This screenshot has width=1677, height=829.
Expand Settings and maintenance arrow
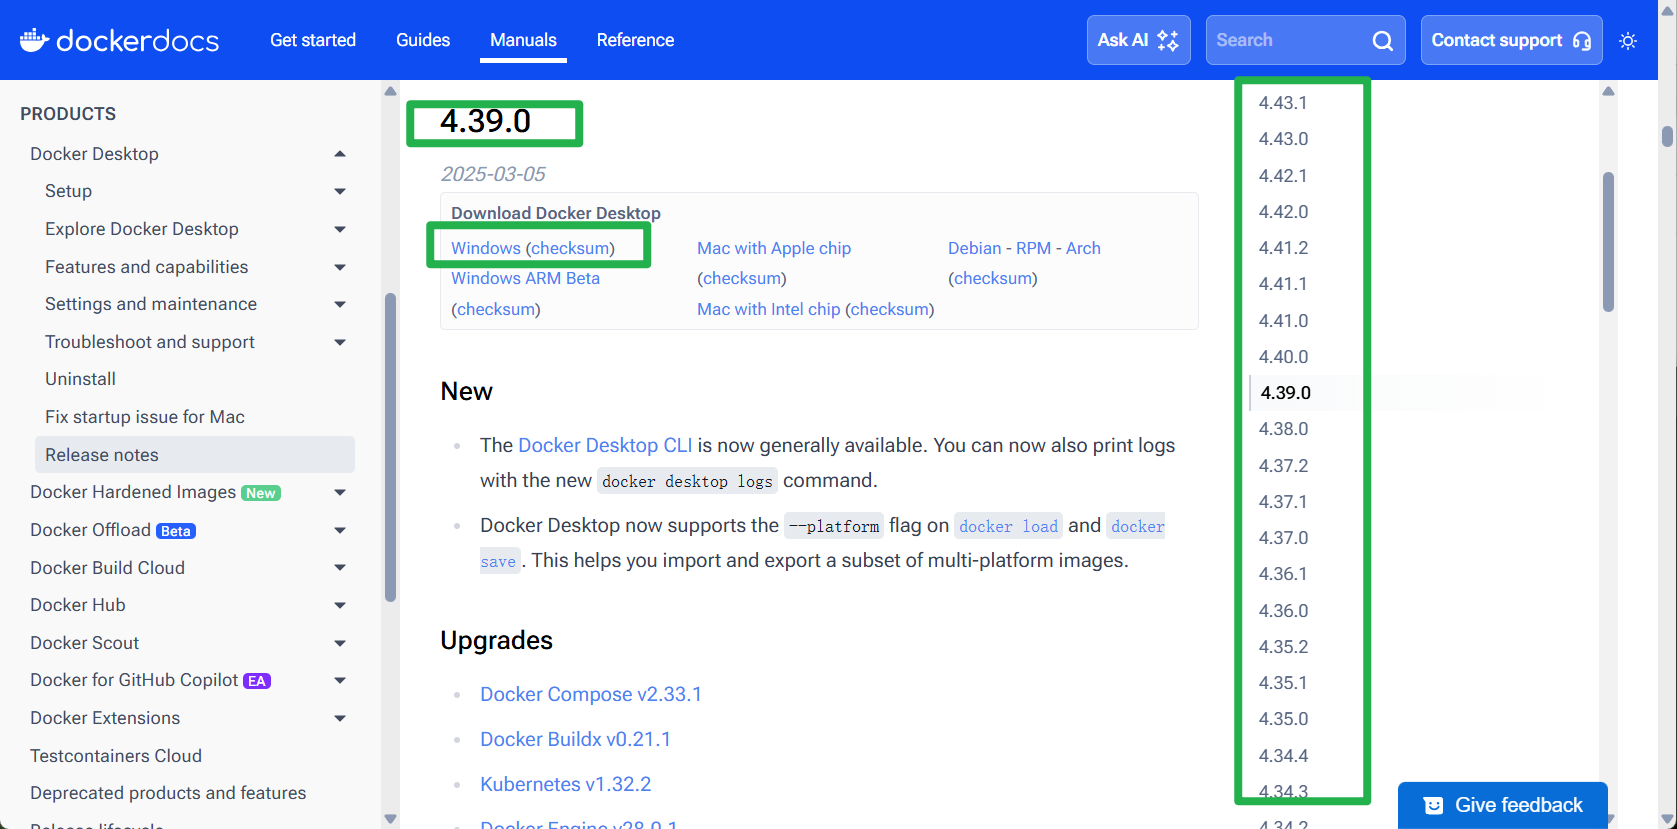tap(340, 304)
